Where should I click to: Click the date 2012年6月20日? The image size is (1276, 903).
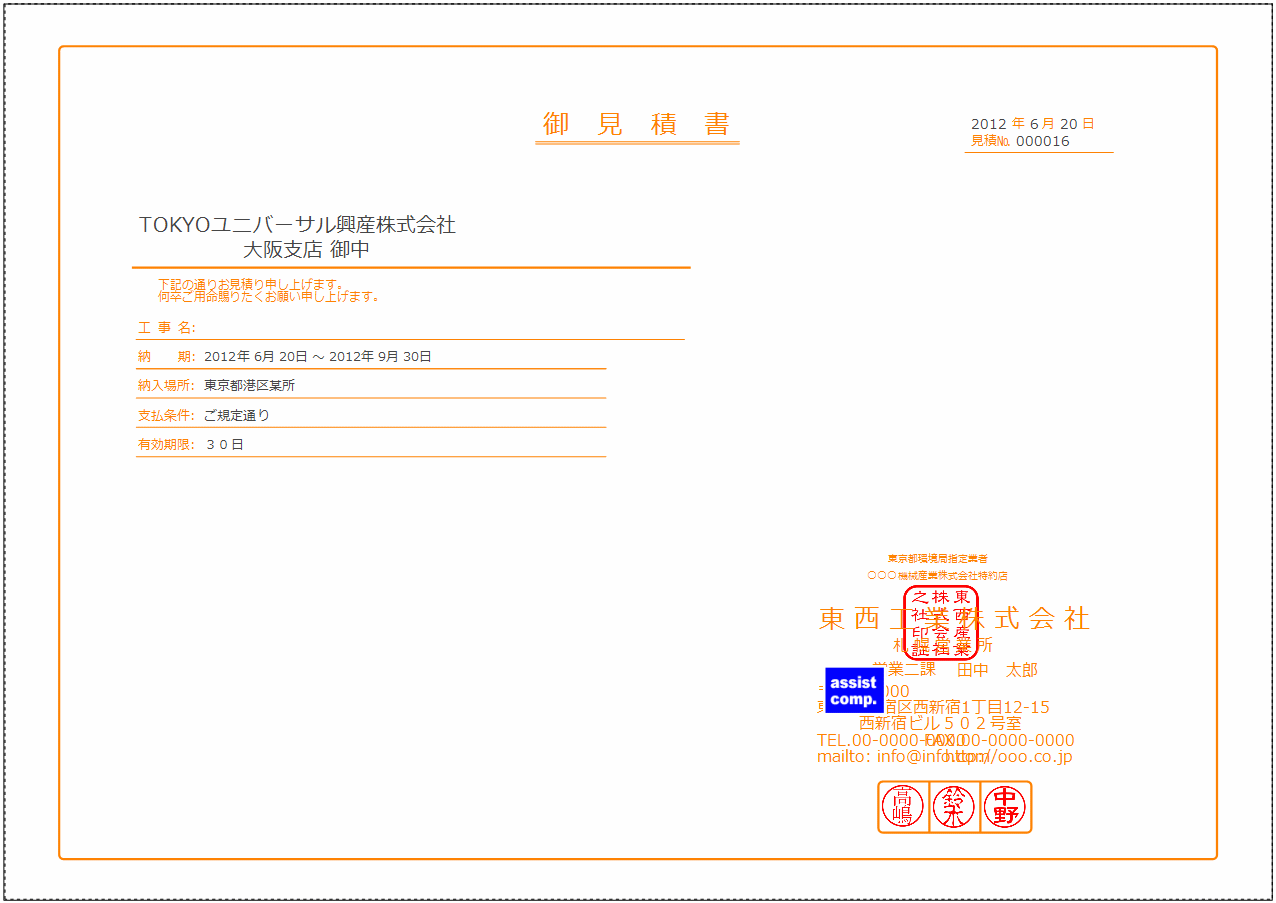(1031, 121)
